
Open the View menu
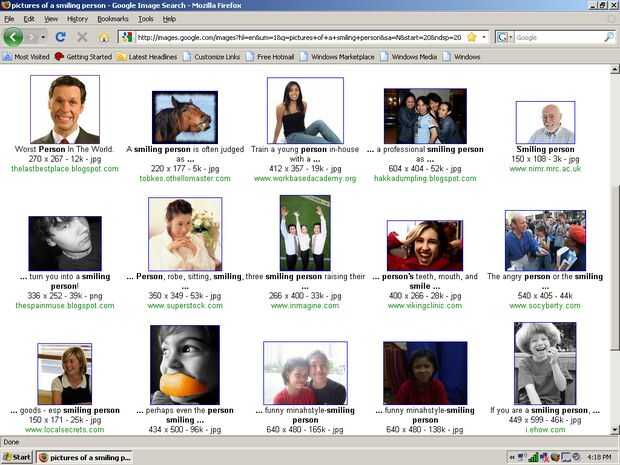[51, 19]
